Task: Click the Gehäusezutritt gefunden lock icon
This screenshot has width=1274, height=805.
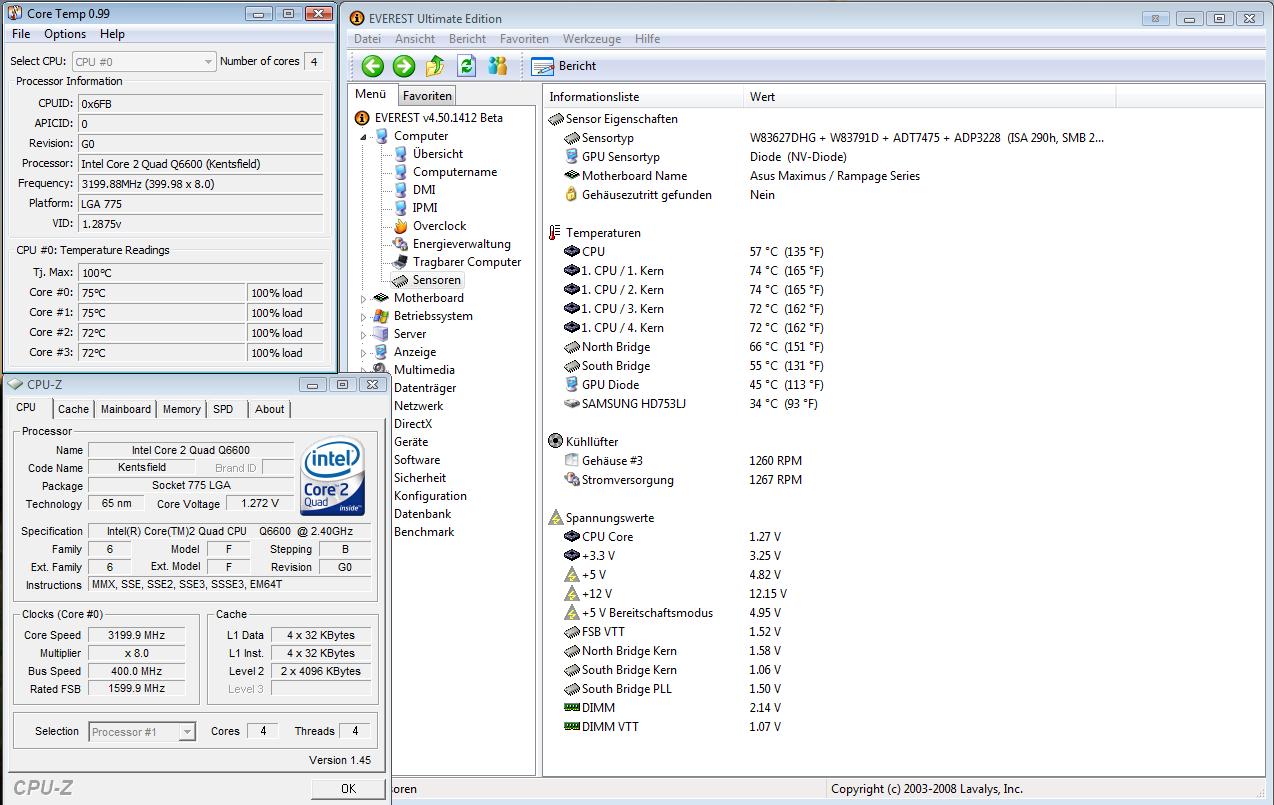Action: 572,195
